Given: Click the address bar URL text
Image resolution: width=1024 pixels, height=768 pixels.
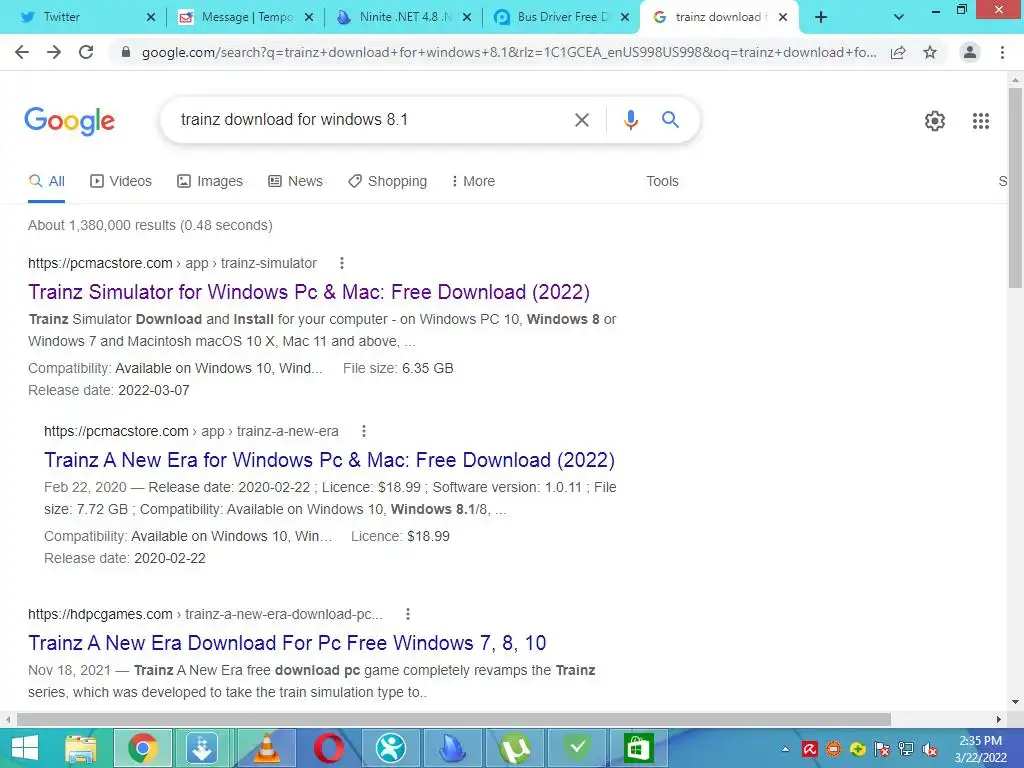Looking at the screenshot, I should click(509, 52).
